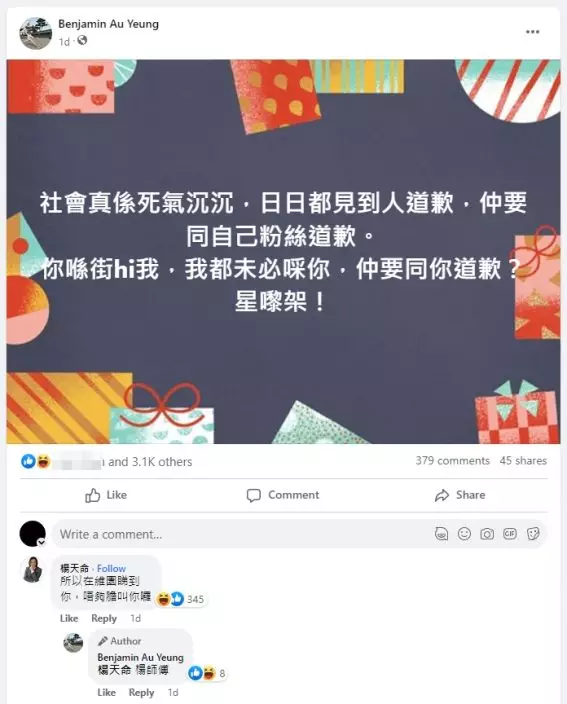Click the Share button under the post

[460, 495]
